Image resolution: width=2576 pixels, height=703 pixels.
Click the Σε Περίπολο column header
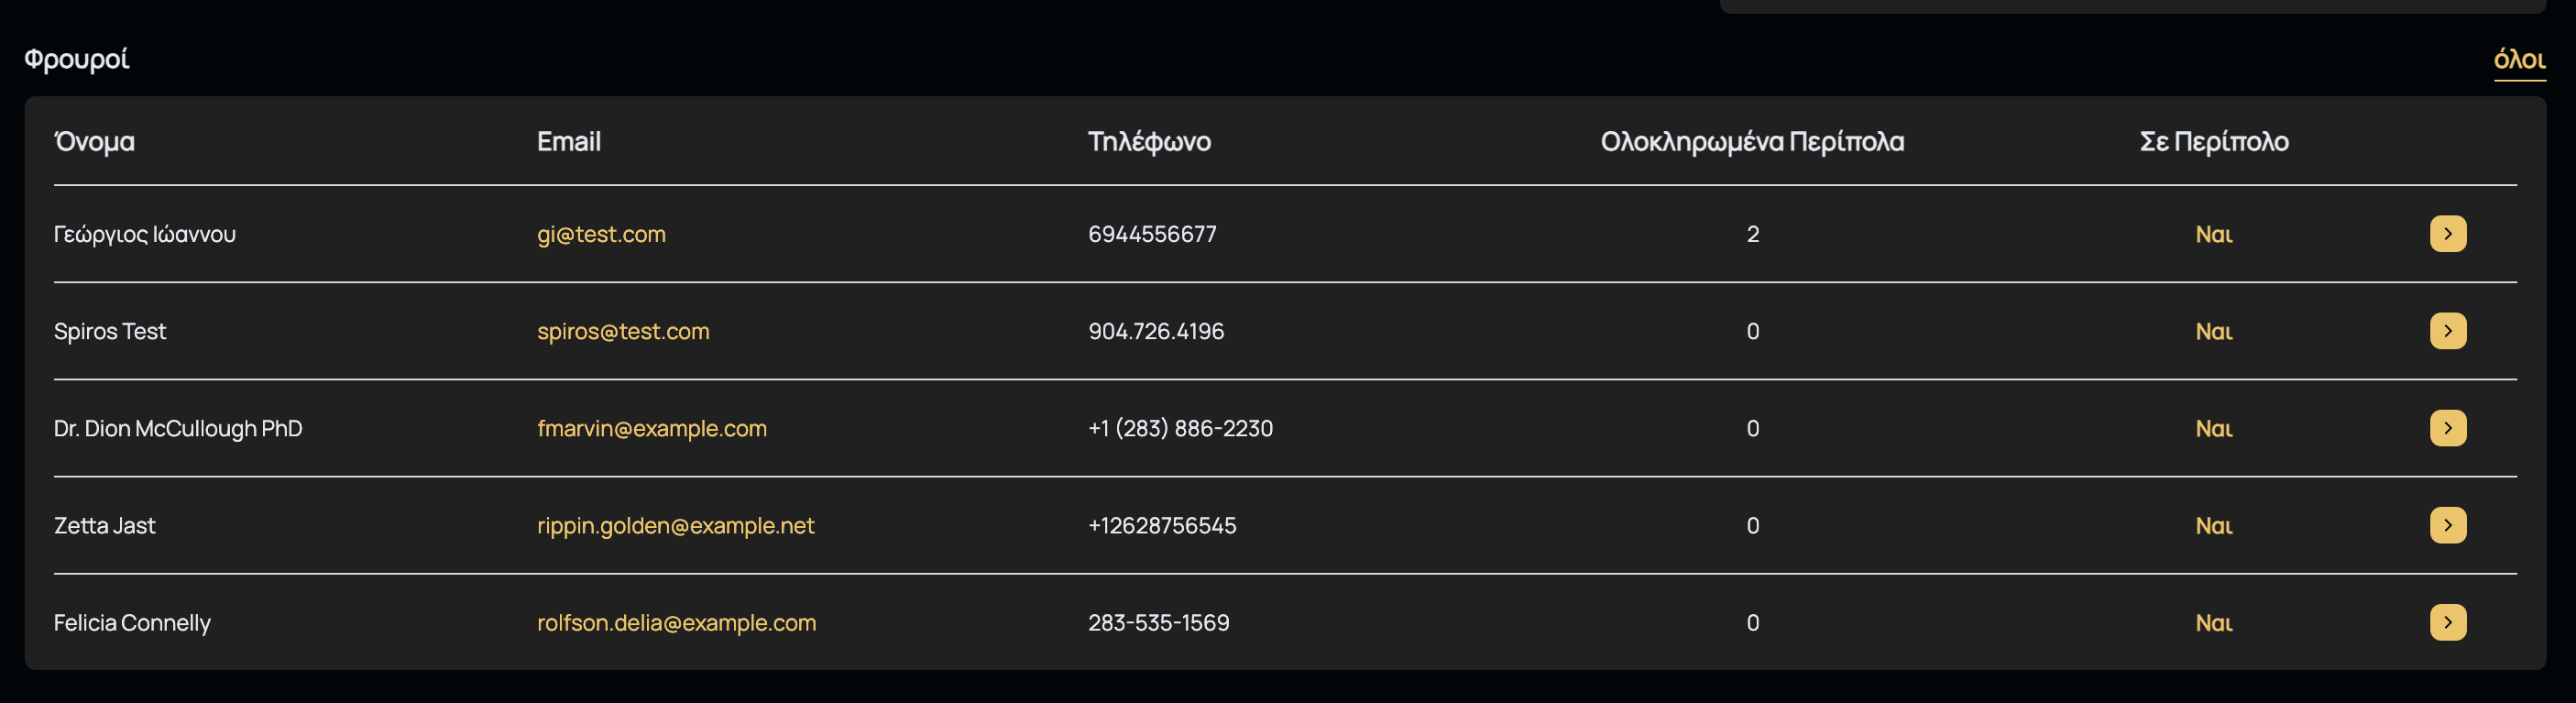2213,141
